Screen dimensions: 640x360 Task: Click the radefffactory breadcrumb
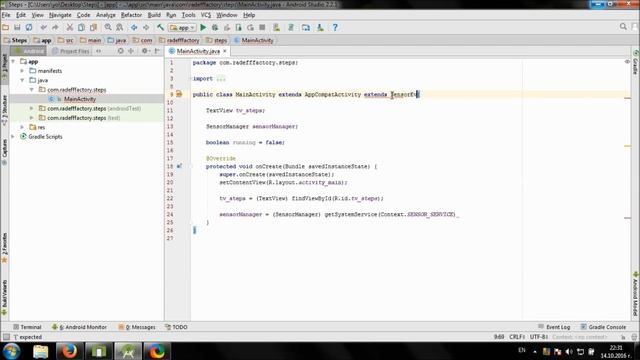click(x=180, y=40)
